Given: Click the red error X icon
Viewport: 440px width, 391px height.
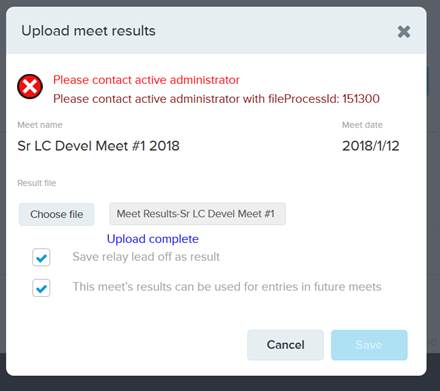Looking at the screenshot, I should coord(30,87).
